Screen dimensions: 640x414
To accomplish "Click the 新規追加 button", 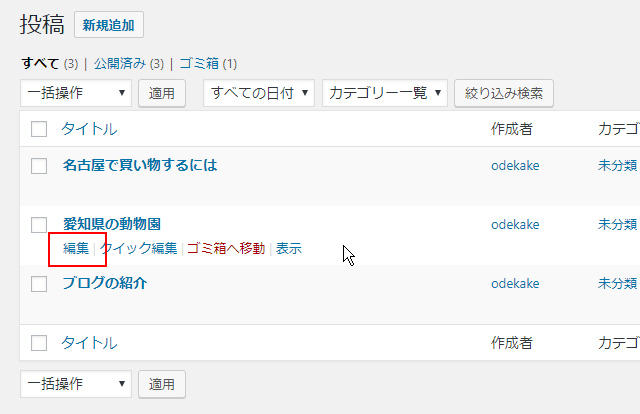I will pyautogui.click(x=109, y=25).
